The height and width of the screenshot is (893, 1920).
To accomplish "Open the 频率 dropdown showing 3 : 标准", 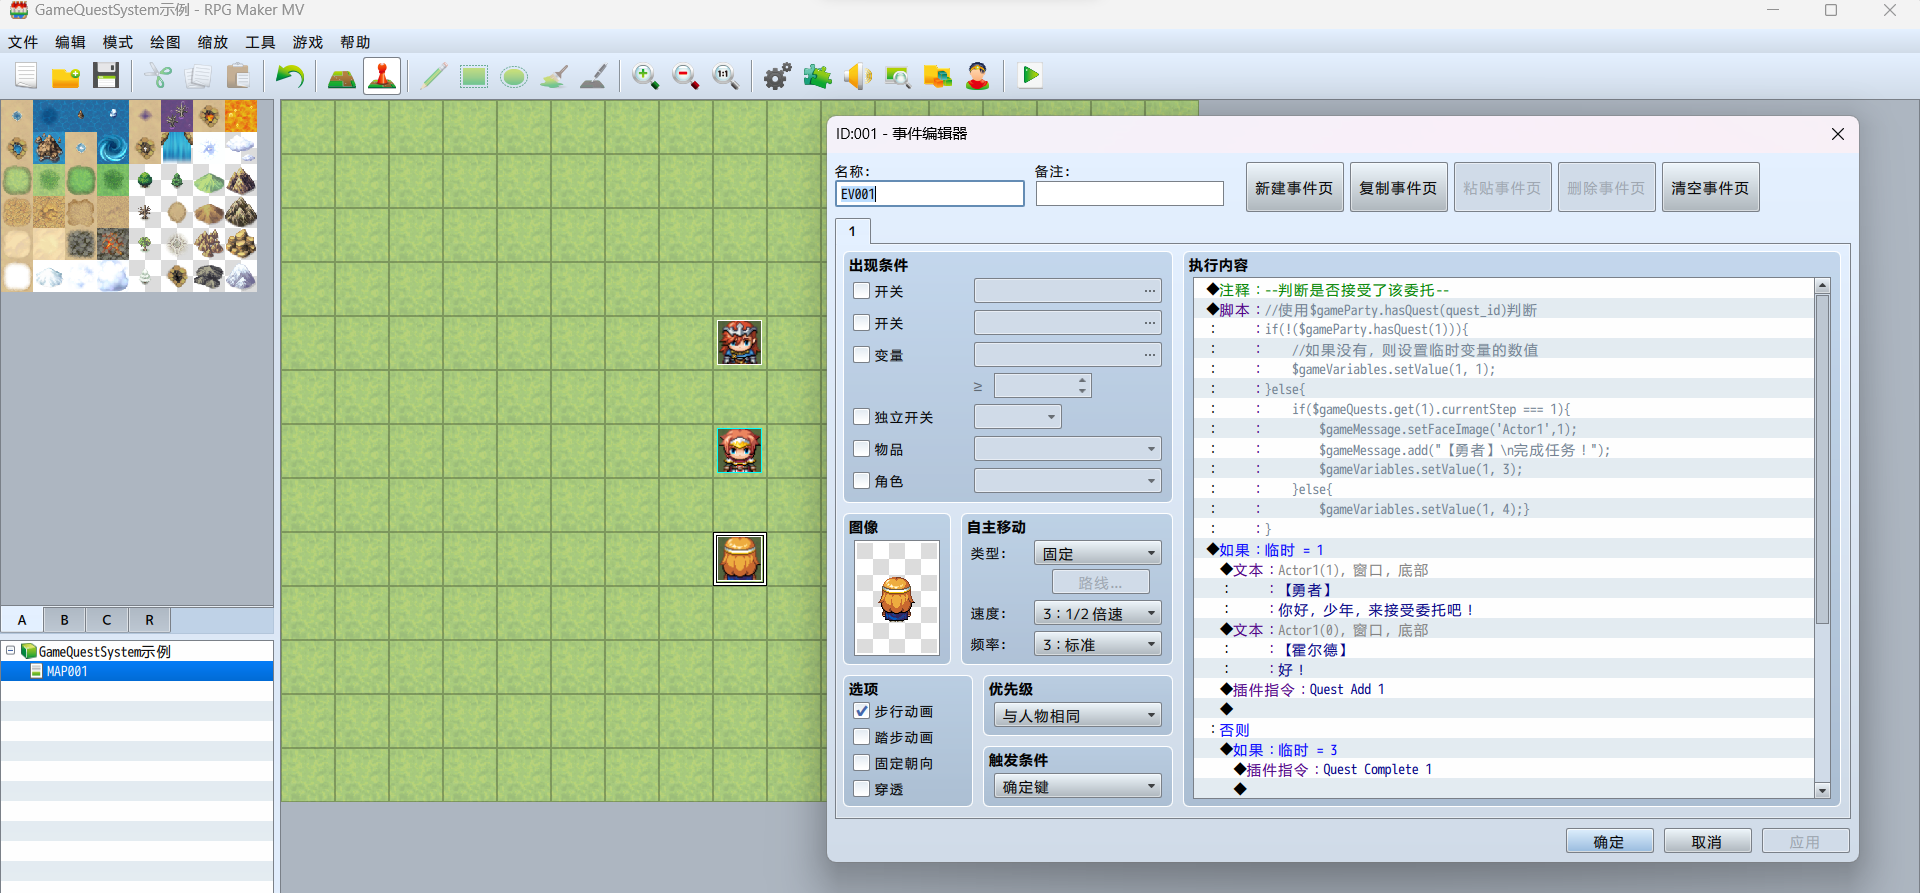I will coord(1098,644).
